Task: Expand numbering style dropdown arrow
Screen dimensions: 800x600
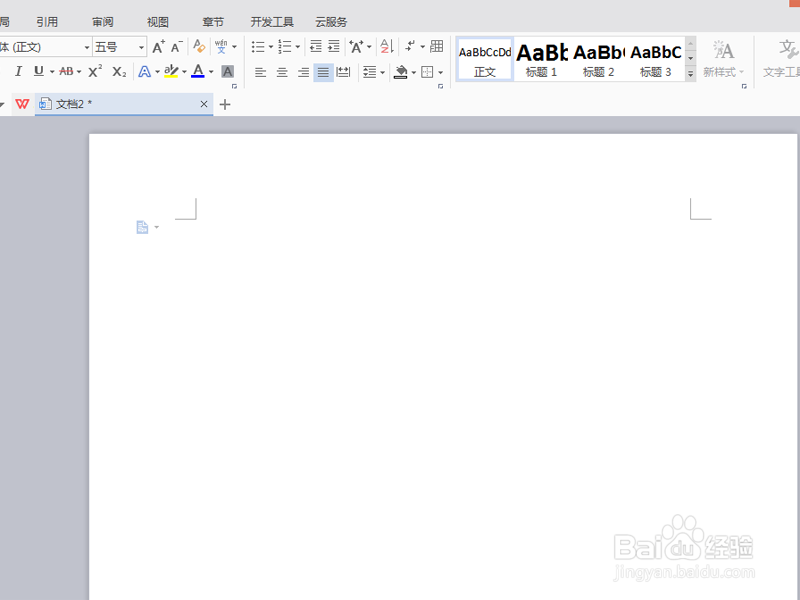Action: coord(297,47)
